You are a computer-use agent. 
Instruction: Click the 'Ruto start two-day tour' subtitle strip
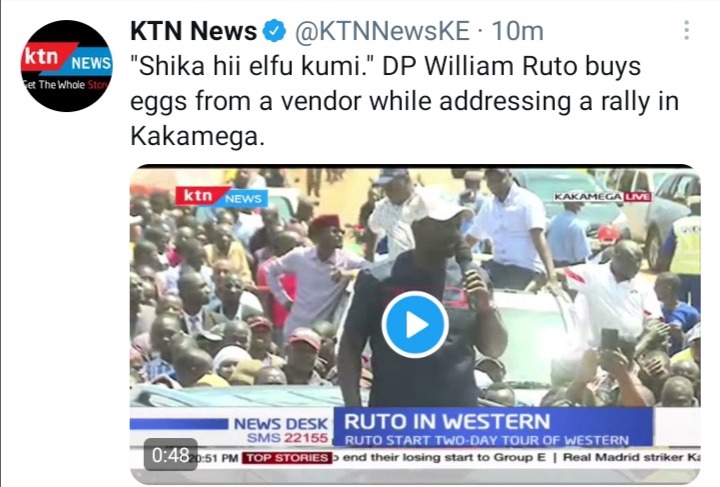point(487,440)
